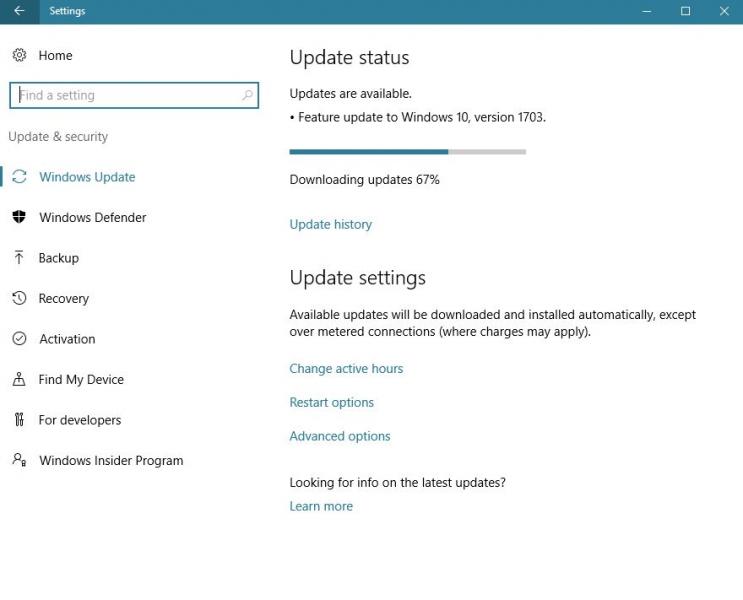743x600 pixels.
Task: Open Change active hours link
Action: (346, 368)
